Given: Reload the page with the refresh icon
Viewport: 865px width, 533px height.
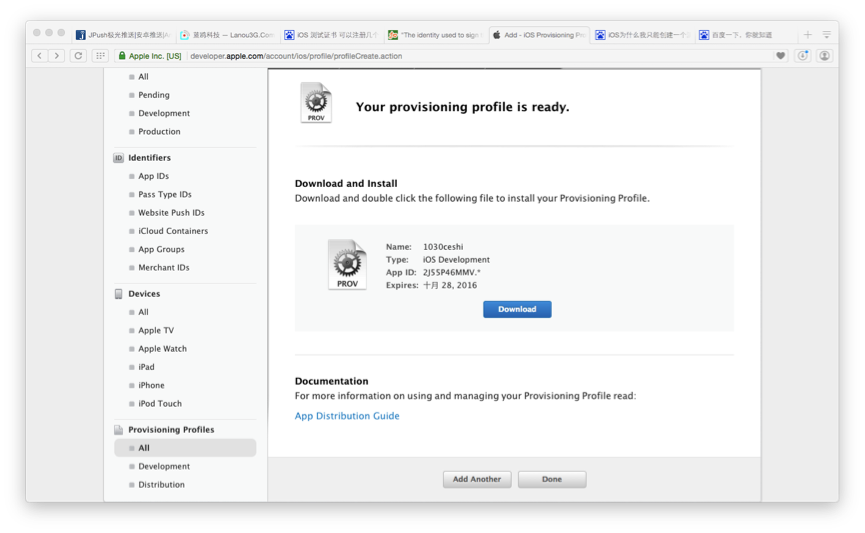Looking at the screenshot, I should tap(78, 56).
